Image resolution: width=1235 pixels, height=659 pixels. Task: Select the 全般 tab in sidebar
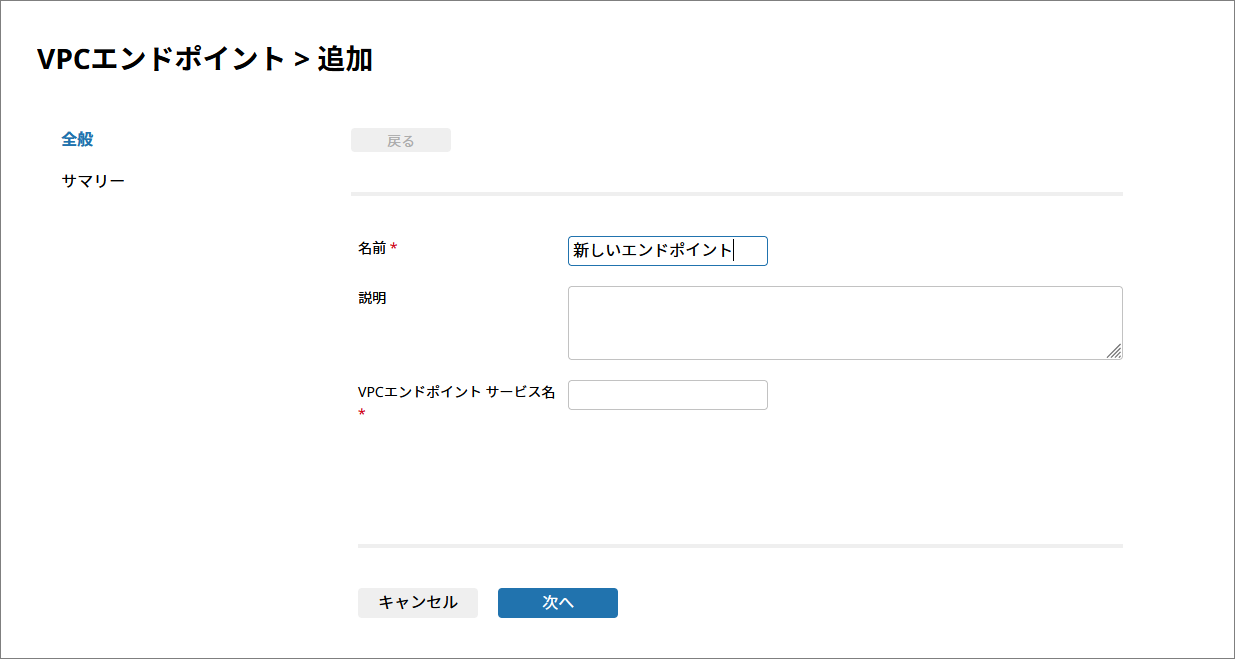[77, 139]
